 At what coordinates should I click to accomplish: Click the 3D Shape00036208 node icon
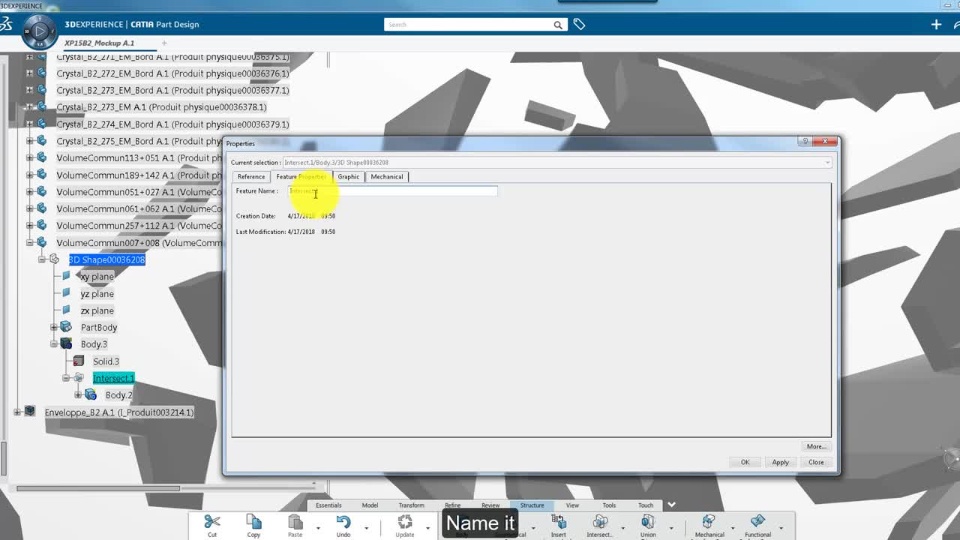coord(54,260)
